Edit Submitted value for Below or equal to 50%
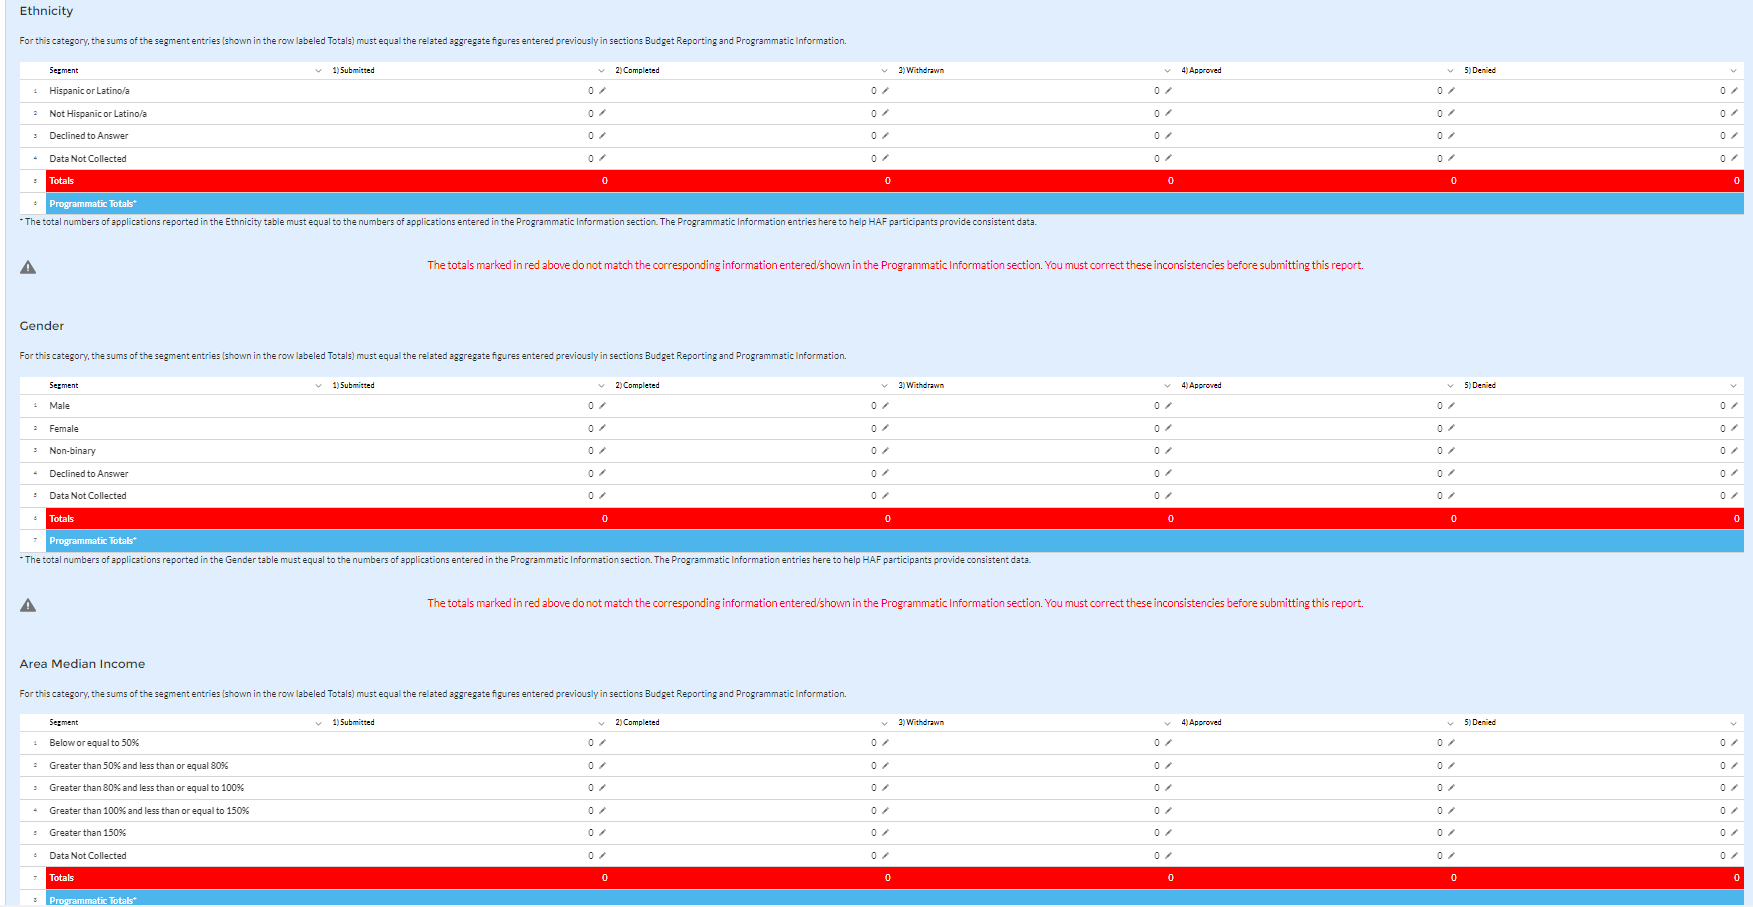Screen dimensions: 1753x907 coord(602,743)
